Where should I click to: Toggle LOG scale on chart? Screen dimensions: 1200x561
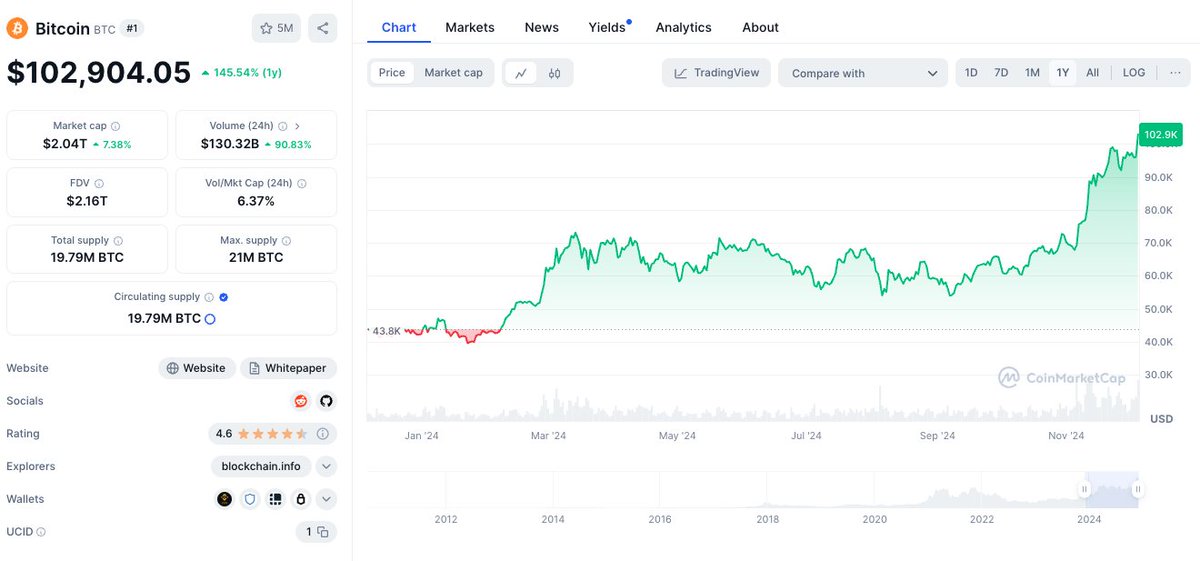point(1134,73)
